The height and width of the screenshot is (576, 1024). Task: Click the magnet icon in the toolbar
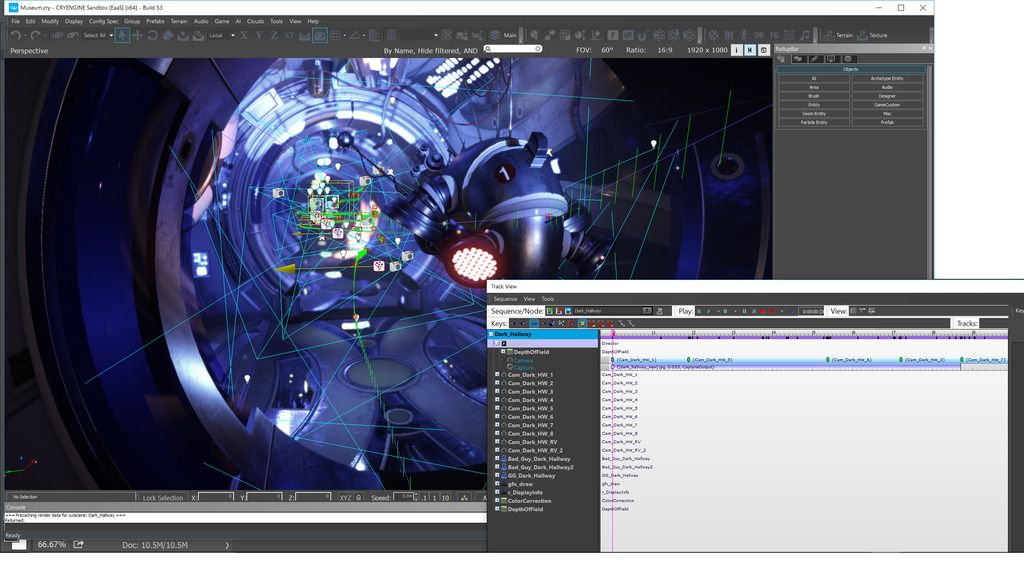(642, 35)
